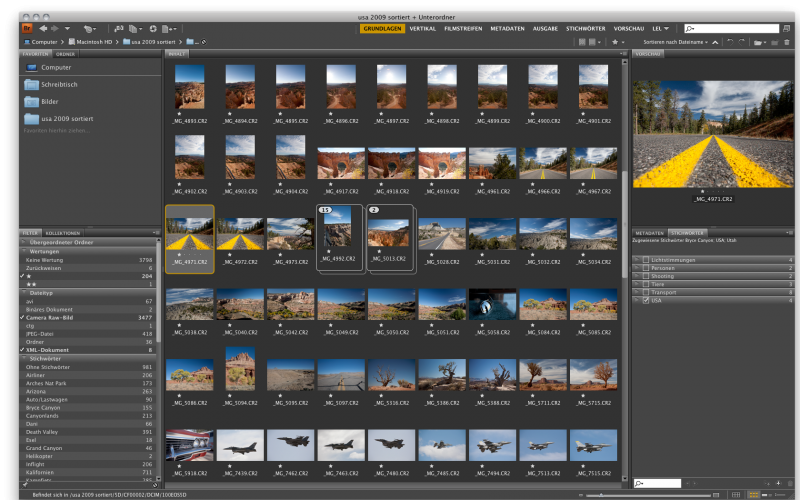Collapse the Dateityp filter section
Screen dimensions: 800x500
[x=24, y=293]
